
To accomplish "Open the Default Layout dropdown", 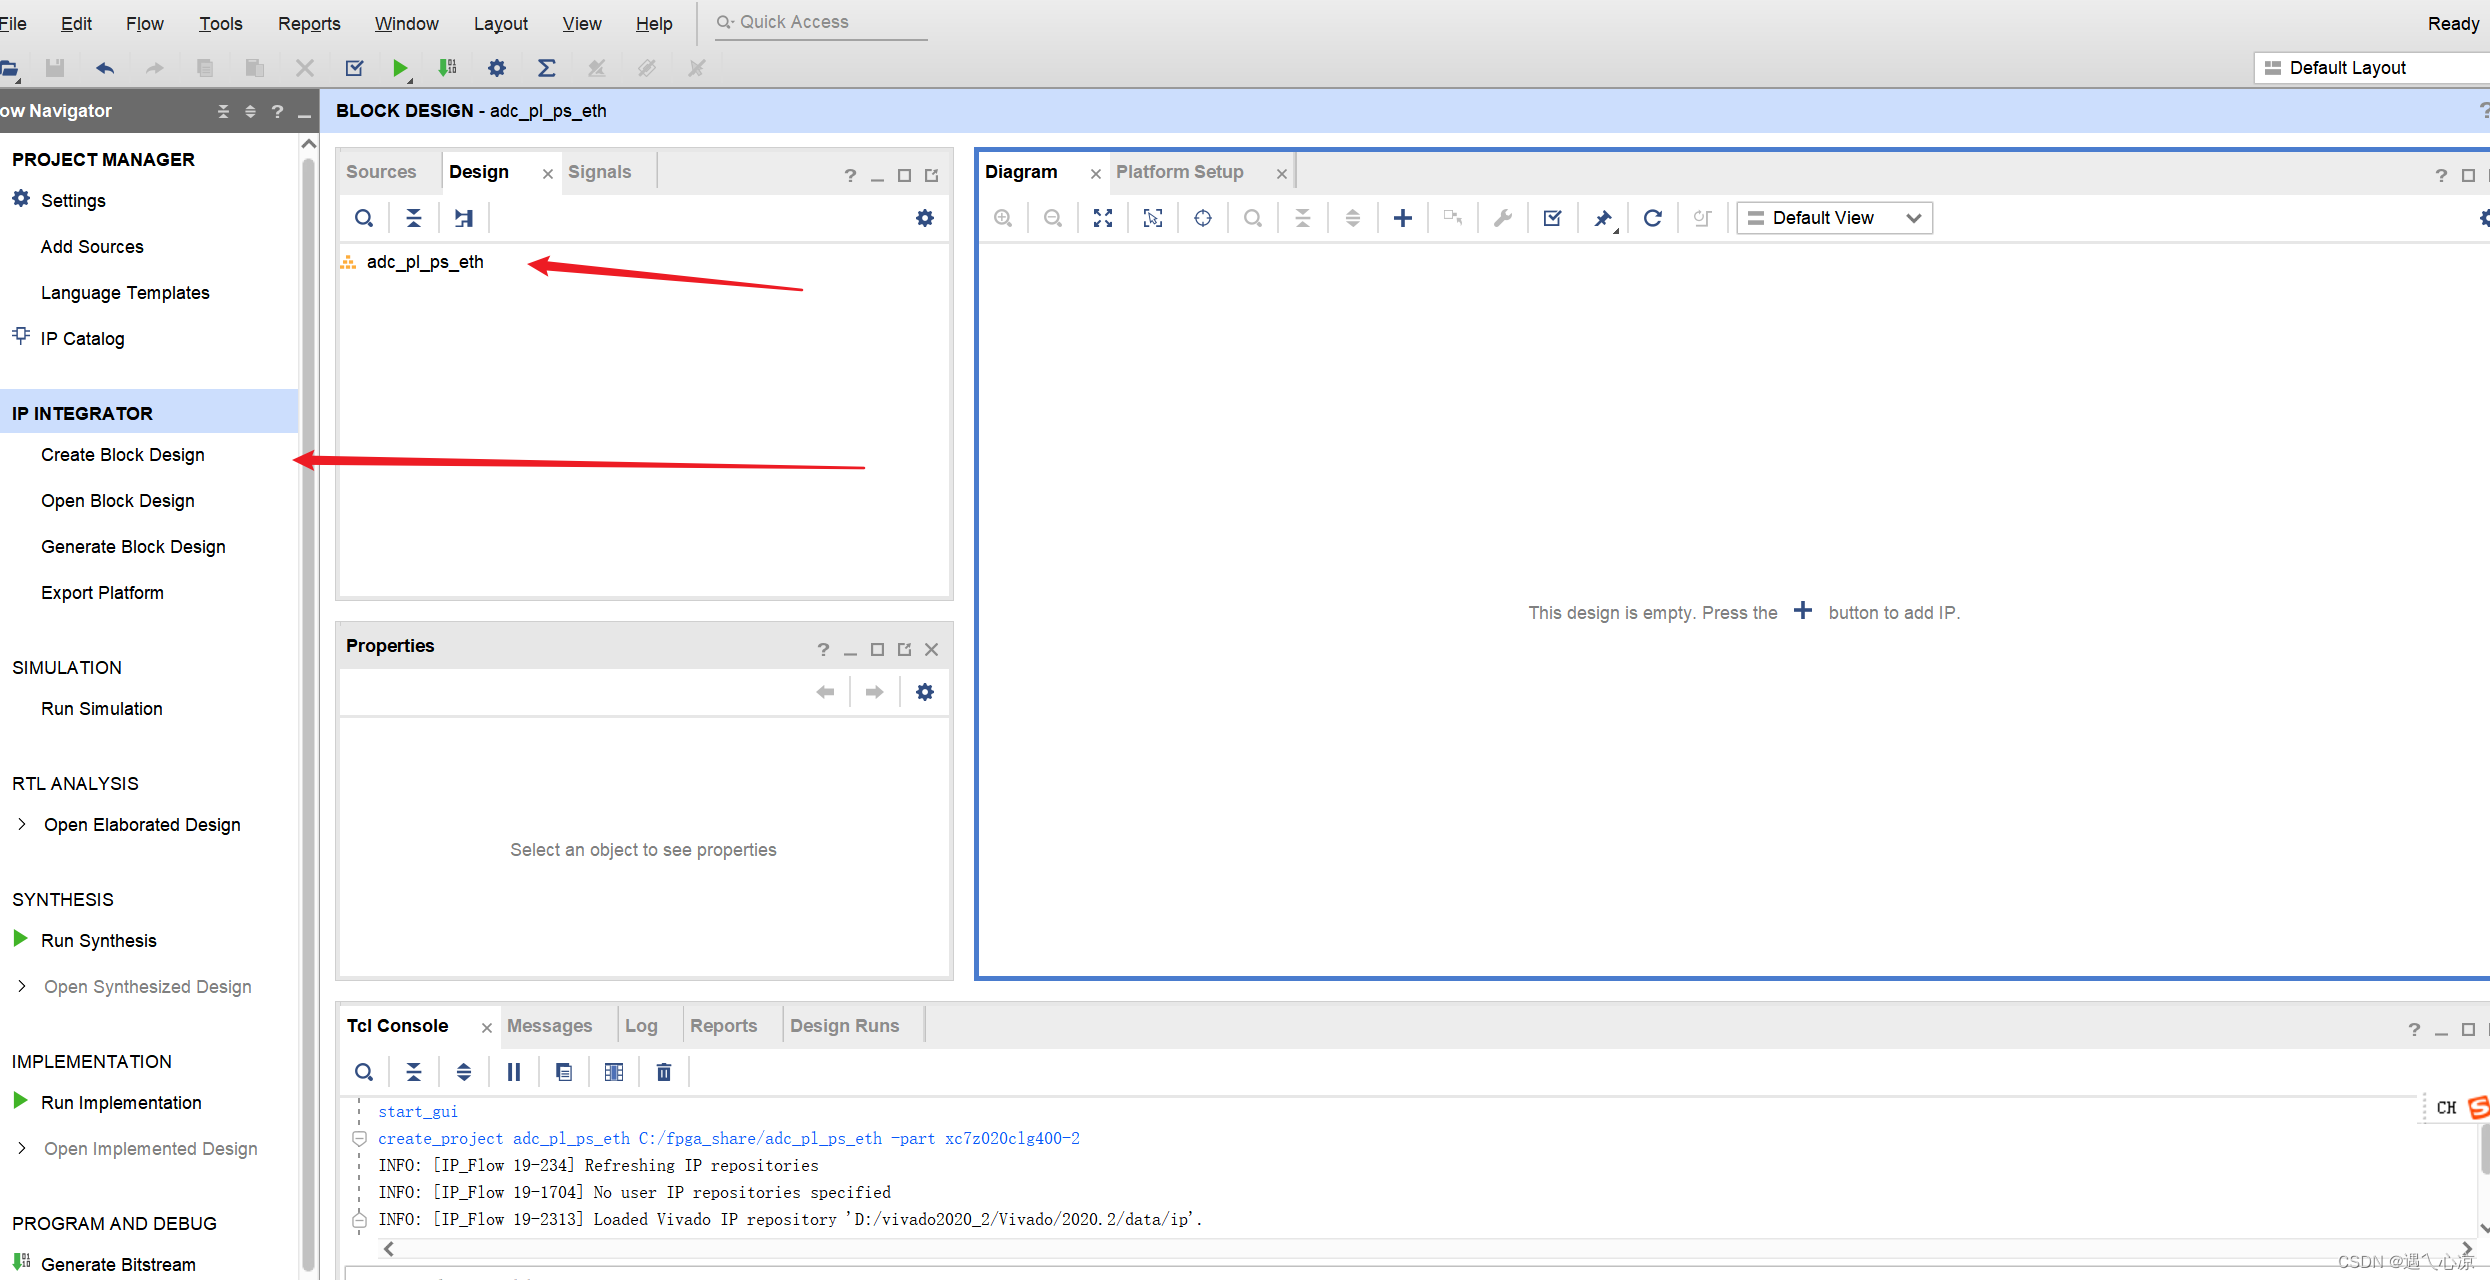I will point(2370,68).
